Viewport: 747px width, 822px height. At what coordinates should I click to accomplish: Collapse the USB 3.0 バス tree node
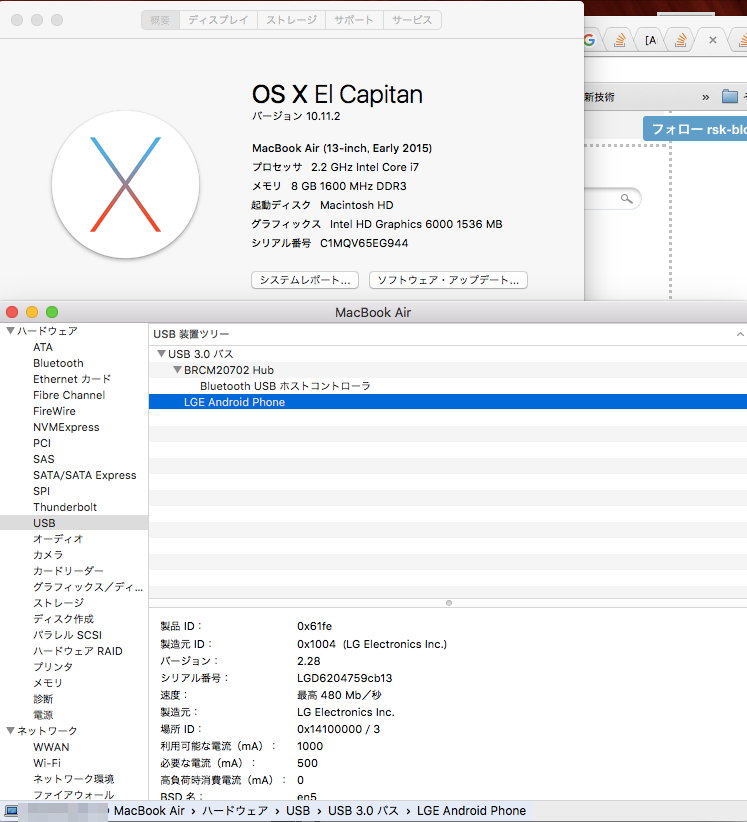click(161, 354)
